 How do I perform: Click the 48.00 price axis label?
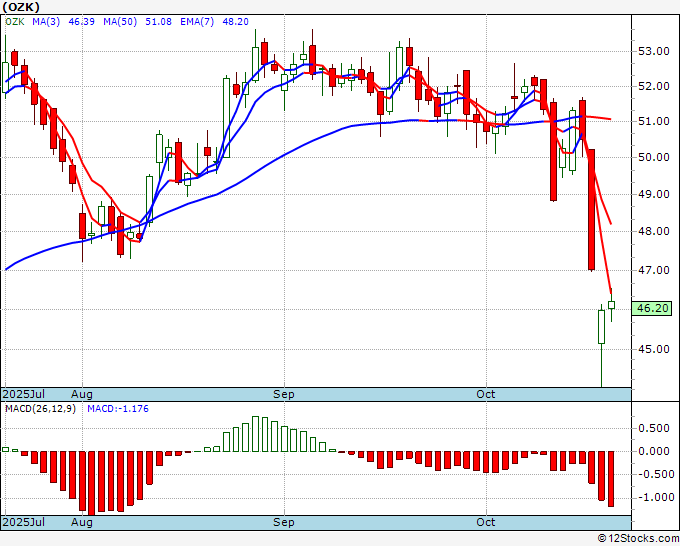coord(654,231)
